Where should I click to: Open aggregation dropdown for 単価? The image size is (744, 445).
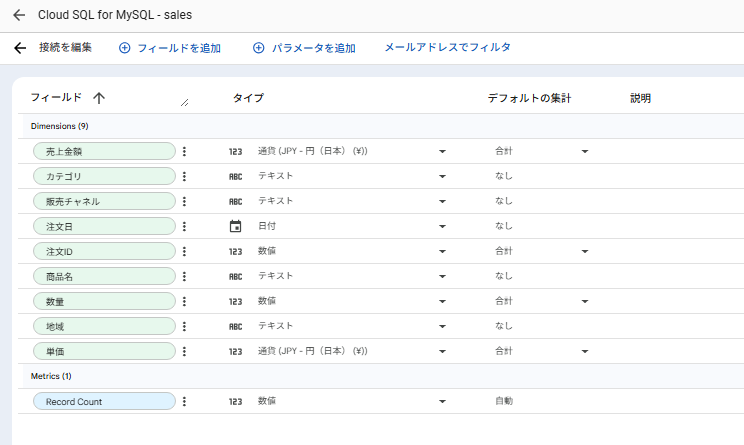tap(585, 352)
